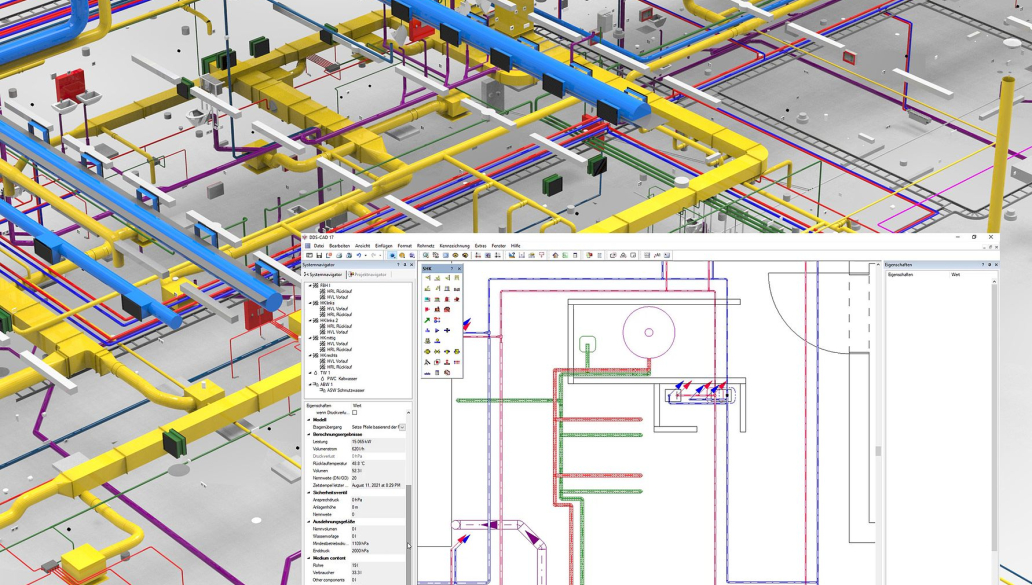Switch to the Systemnavigator tab
The height and width of the screenshot is (585, 1032).
coord(323,274)
